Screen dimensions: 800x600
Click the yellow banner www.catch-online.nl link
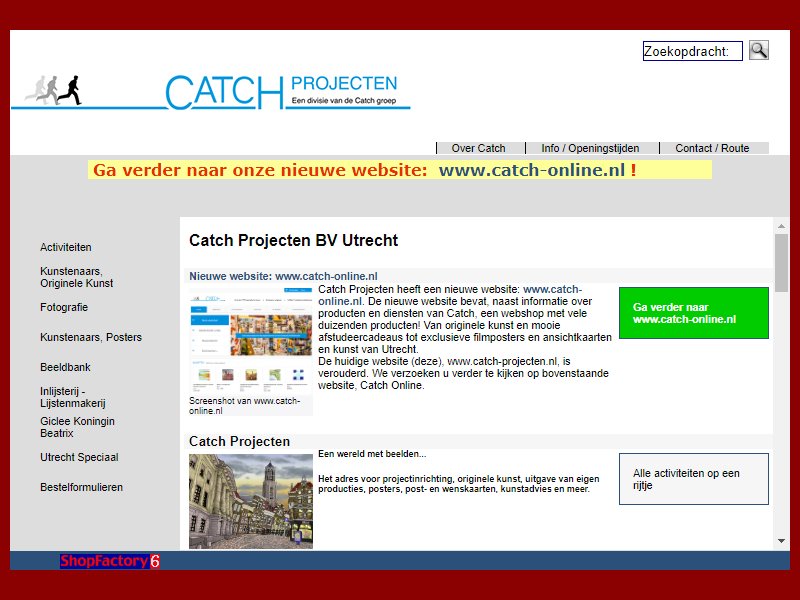(532, 170)
